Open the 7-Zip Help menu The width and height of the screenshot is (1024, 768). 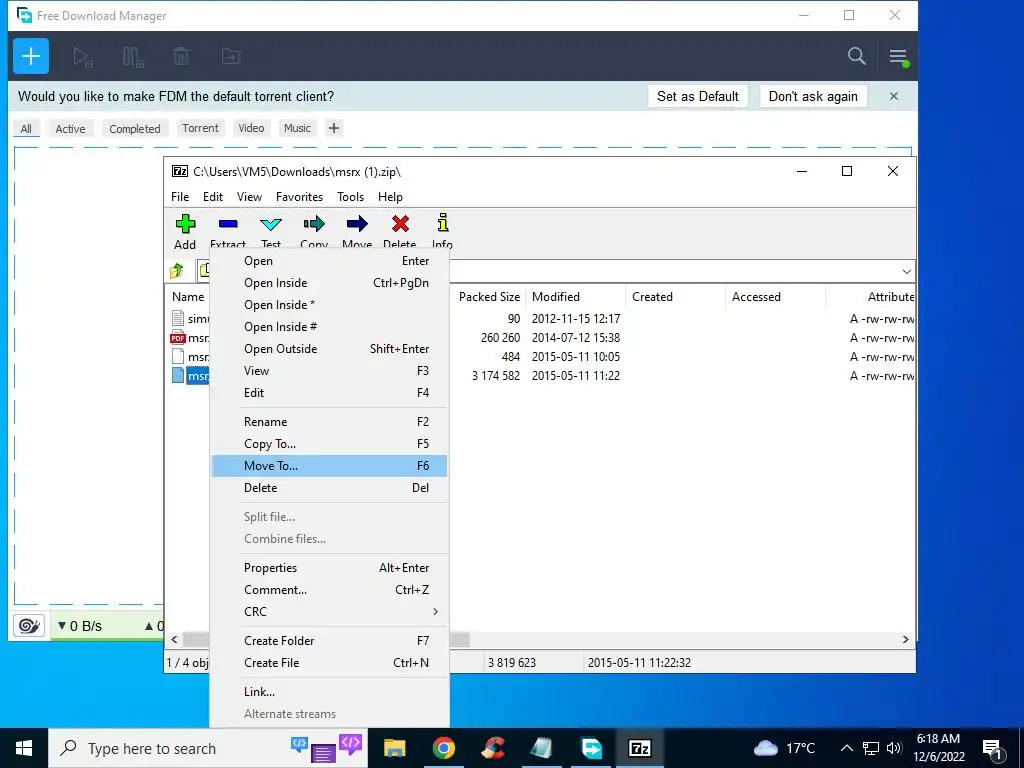pyautogui.click(x=390, y=197)
